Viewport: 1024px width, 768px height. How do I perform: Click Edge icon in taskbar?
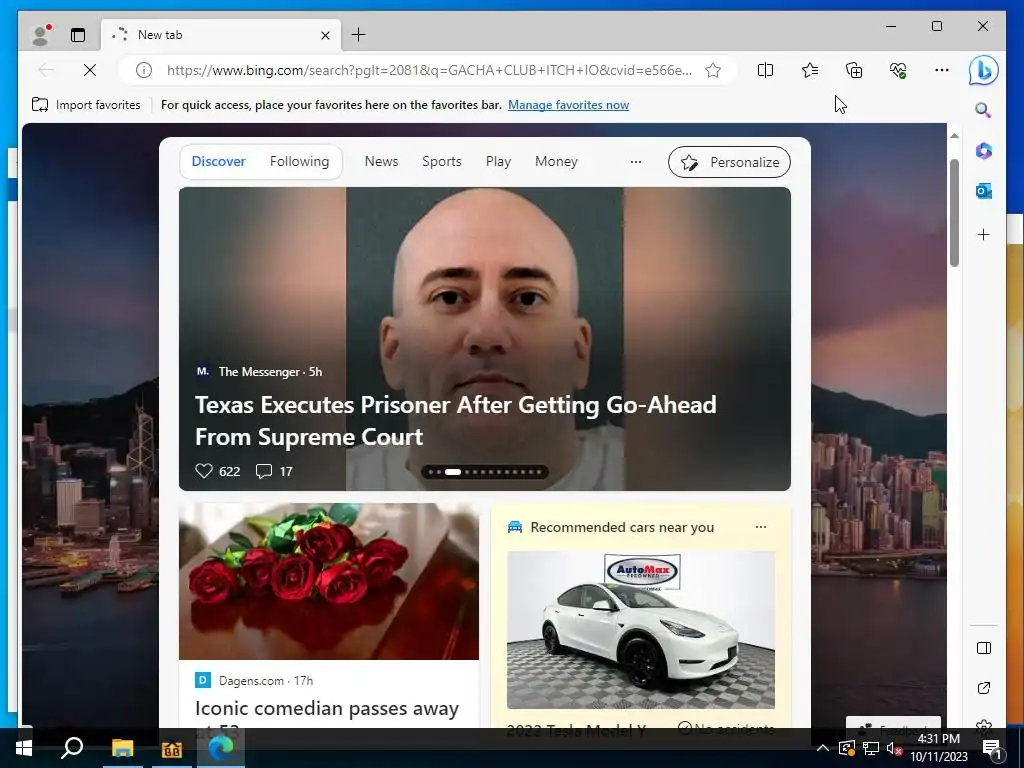click(221, 748)
